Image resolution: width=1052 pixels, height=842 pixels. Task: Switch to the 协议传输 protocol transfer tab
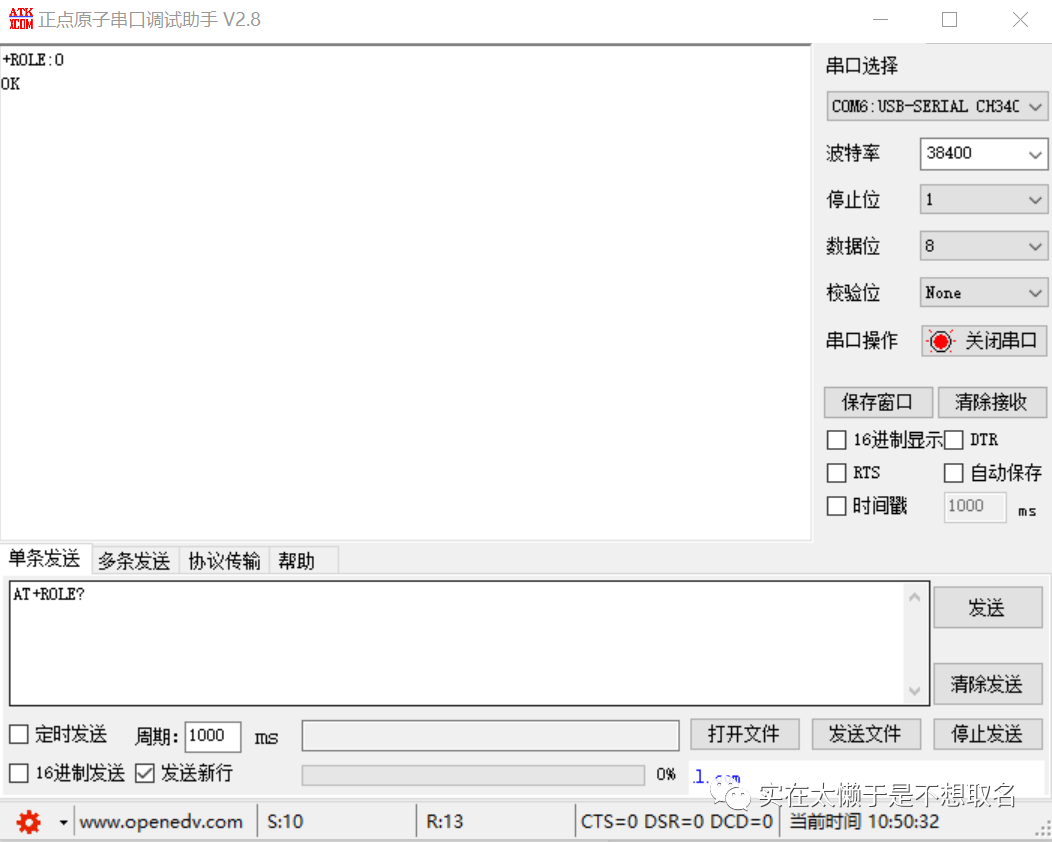(224, 561)
